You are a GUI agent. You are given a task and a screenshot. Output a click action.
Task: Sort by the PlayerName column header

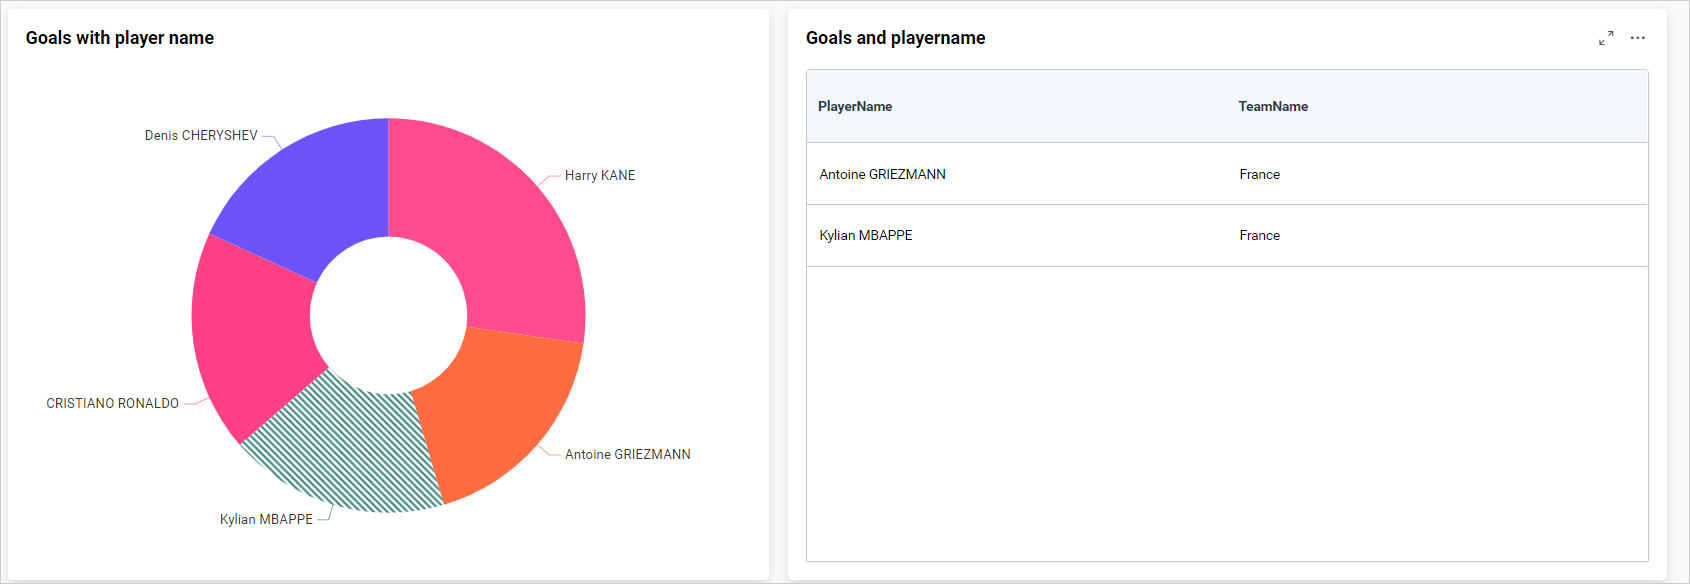coord(855,106)
